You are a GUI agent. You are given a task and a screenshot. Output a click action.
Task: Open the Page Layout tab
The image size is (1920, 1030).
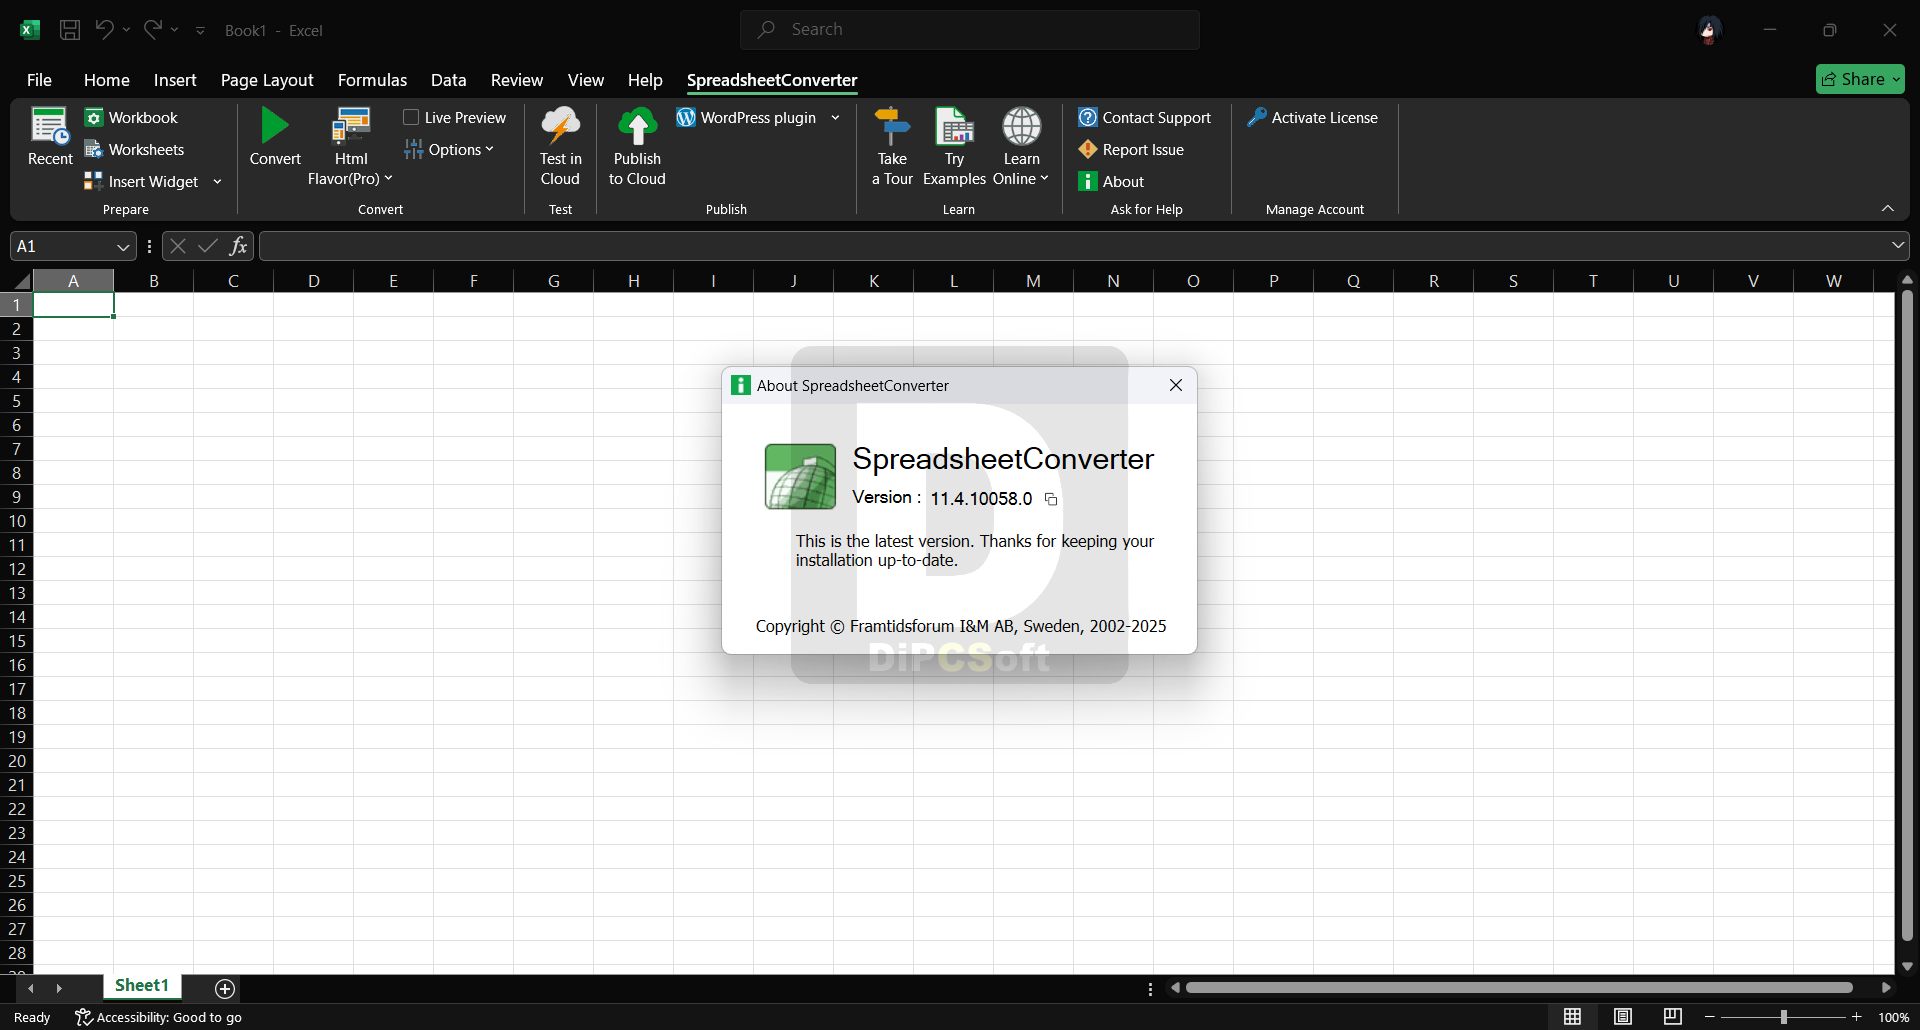click(267, 80)
